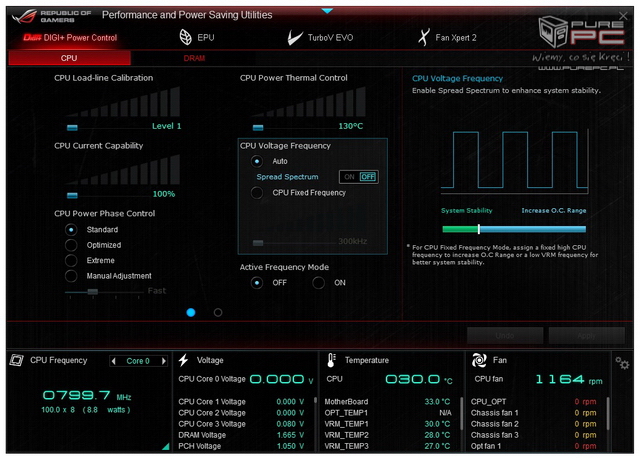Click the System Stability range bar marker
640x460 pixels.
click(479, 229)
